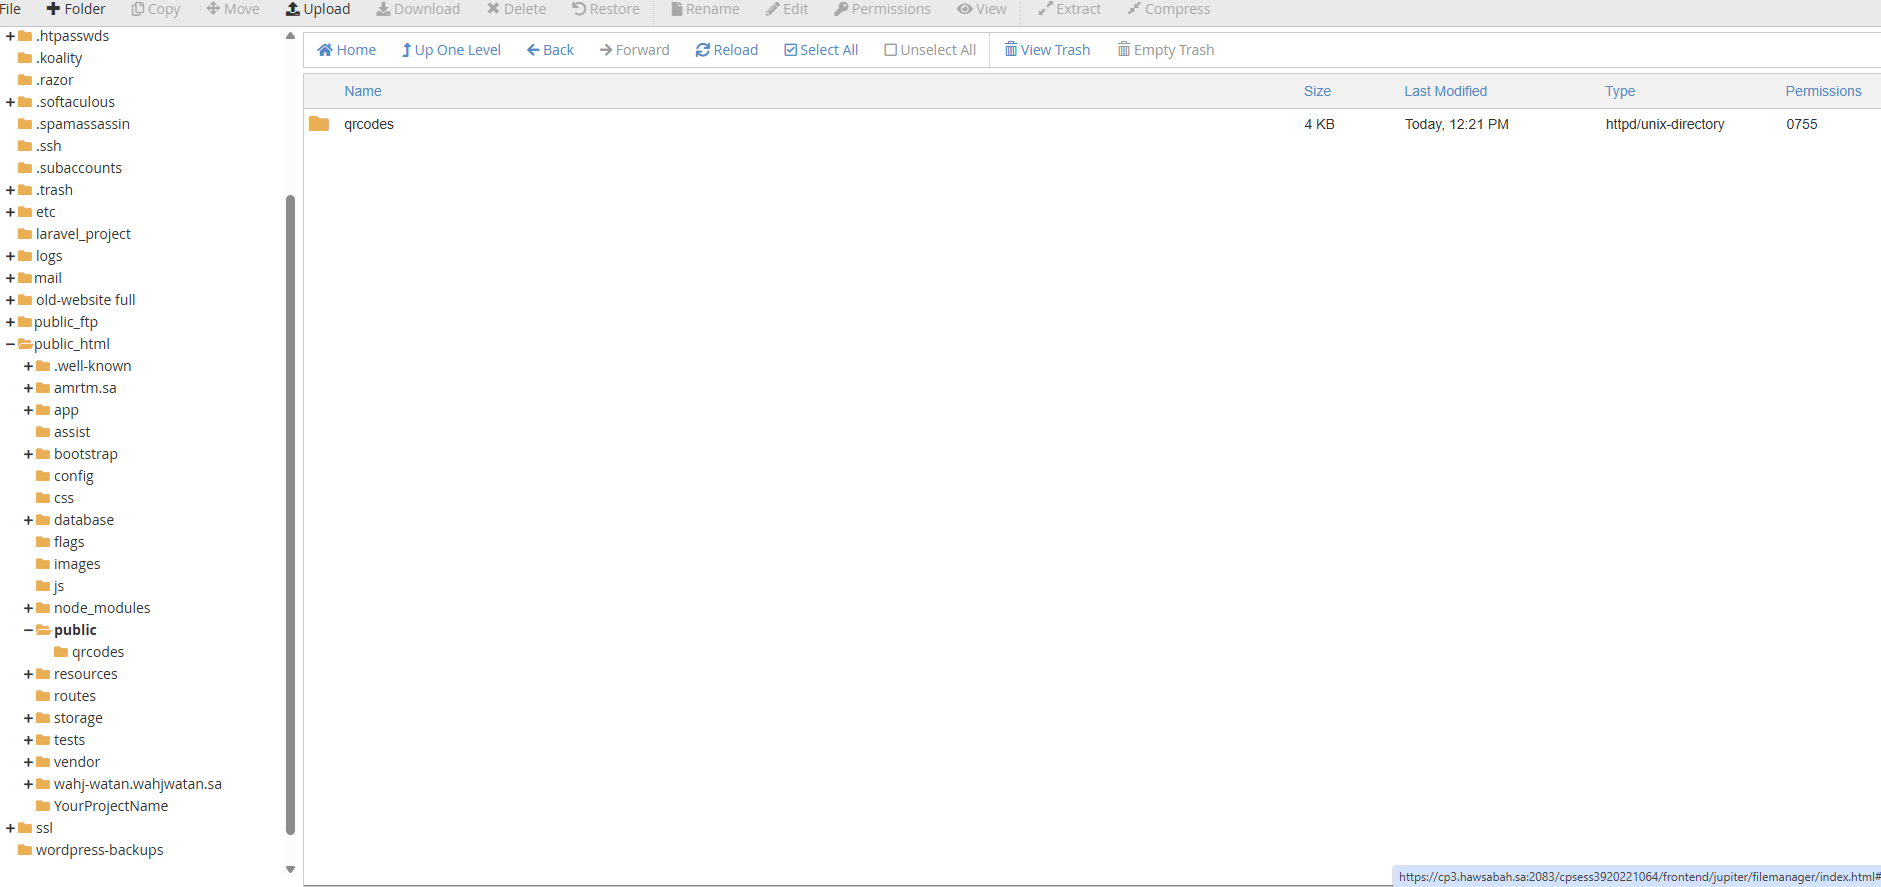Navigate Up One Level
Screen dimensions: 1881x887
[x=451, y=50]
